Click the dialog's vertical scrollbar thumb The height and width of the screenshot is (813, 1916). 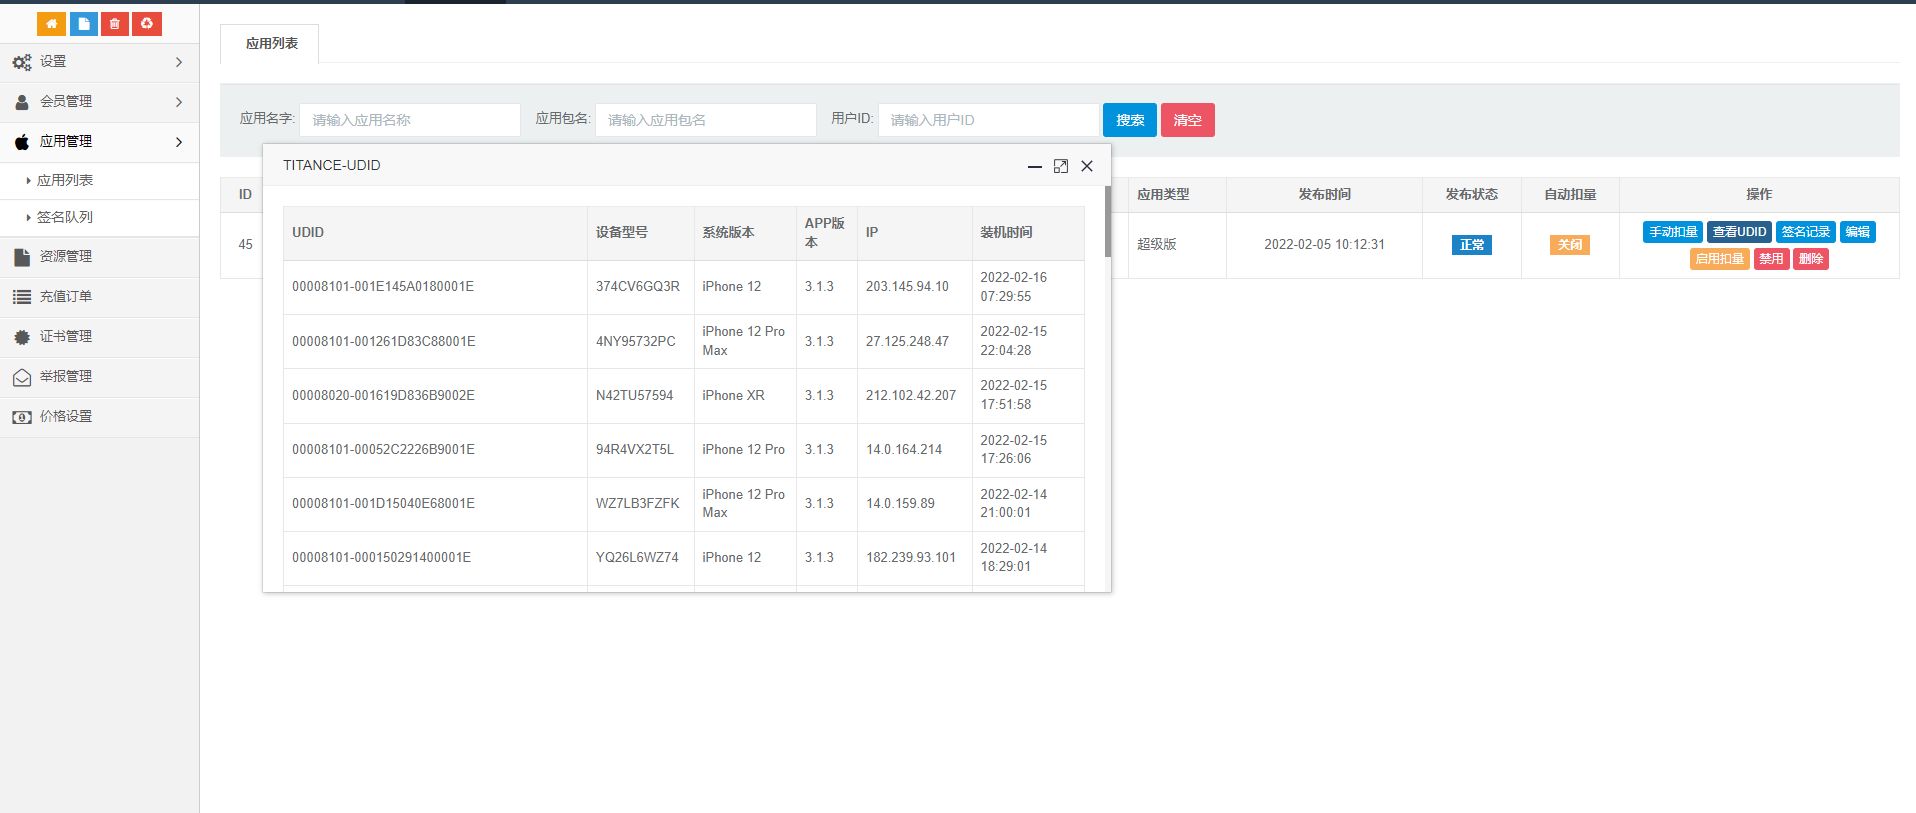click(x=1108, y=221)
